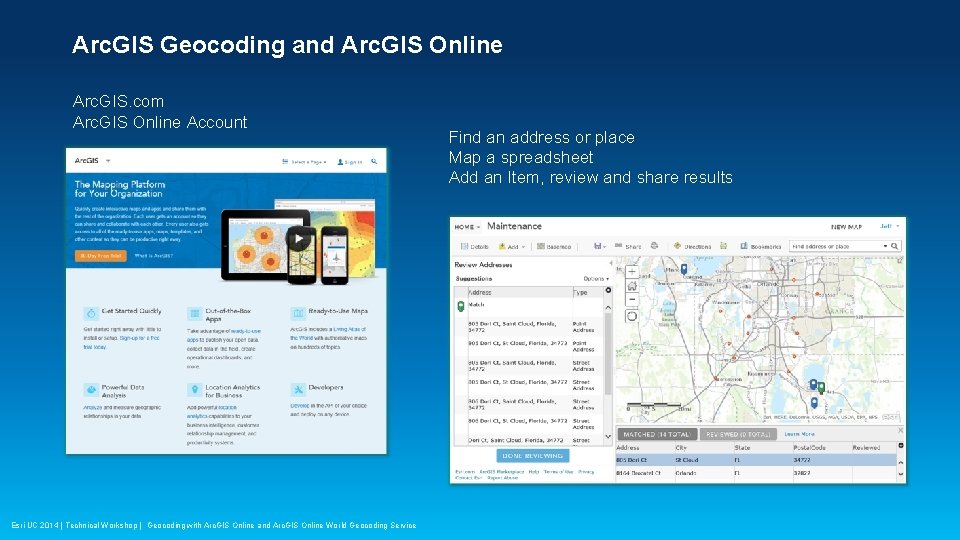Open the Select a Page menu
Screen dimensions: 960x540
(x=304, y=162)
